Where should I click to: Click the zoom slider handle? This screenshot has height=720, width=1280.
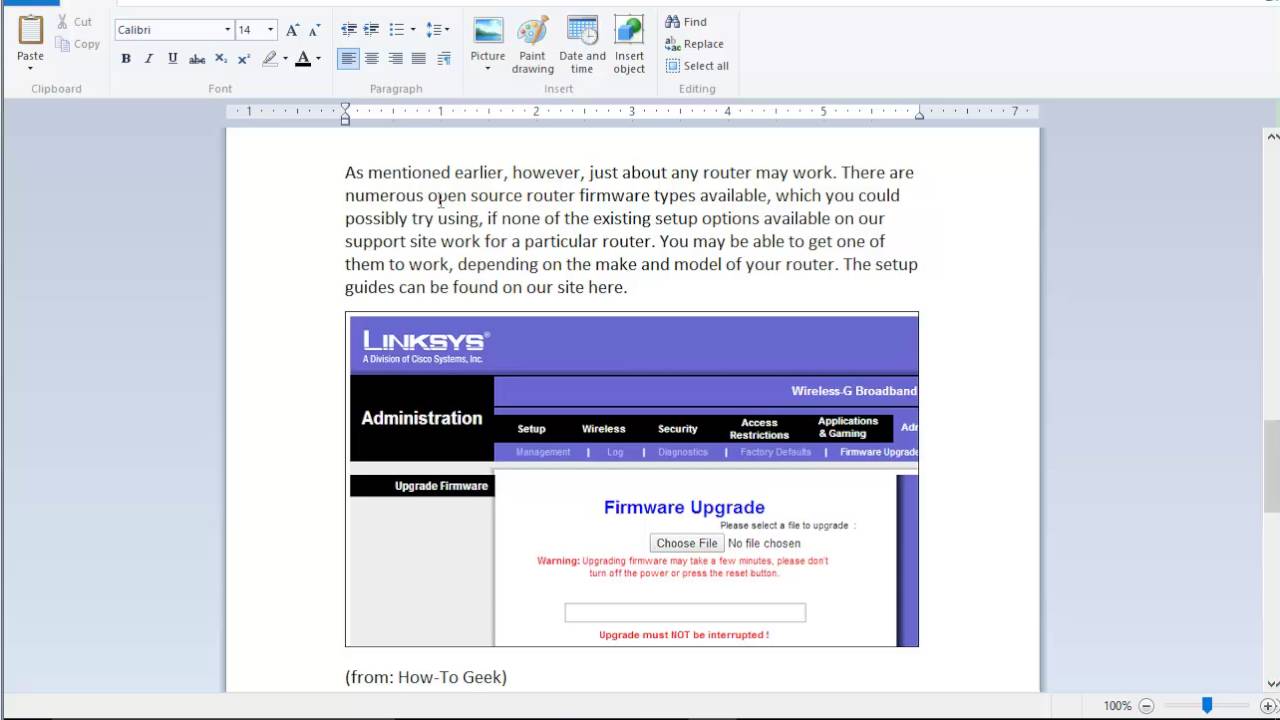coord(1207,706)
